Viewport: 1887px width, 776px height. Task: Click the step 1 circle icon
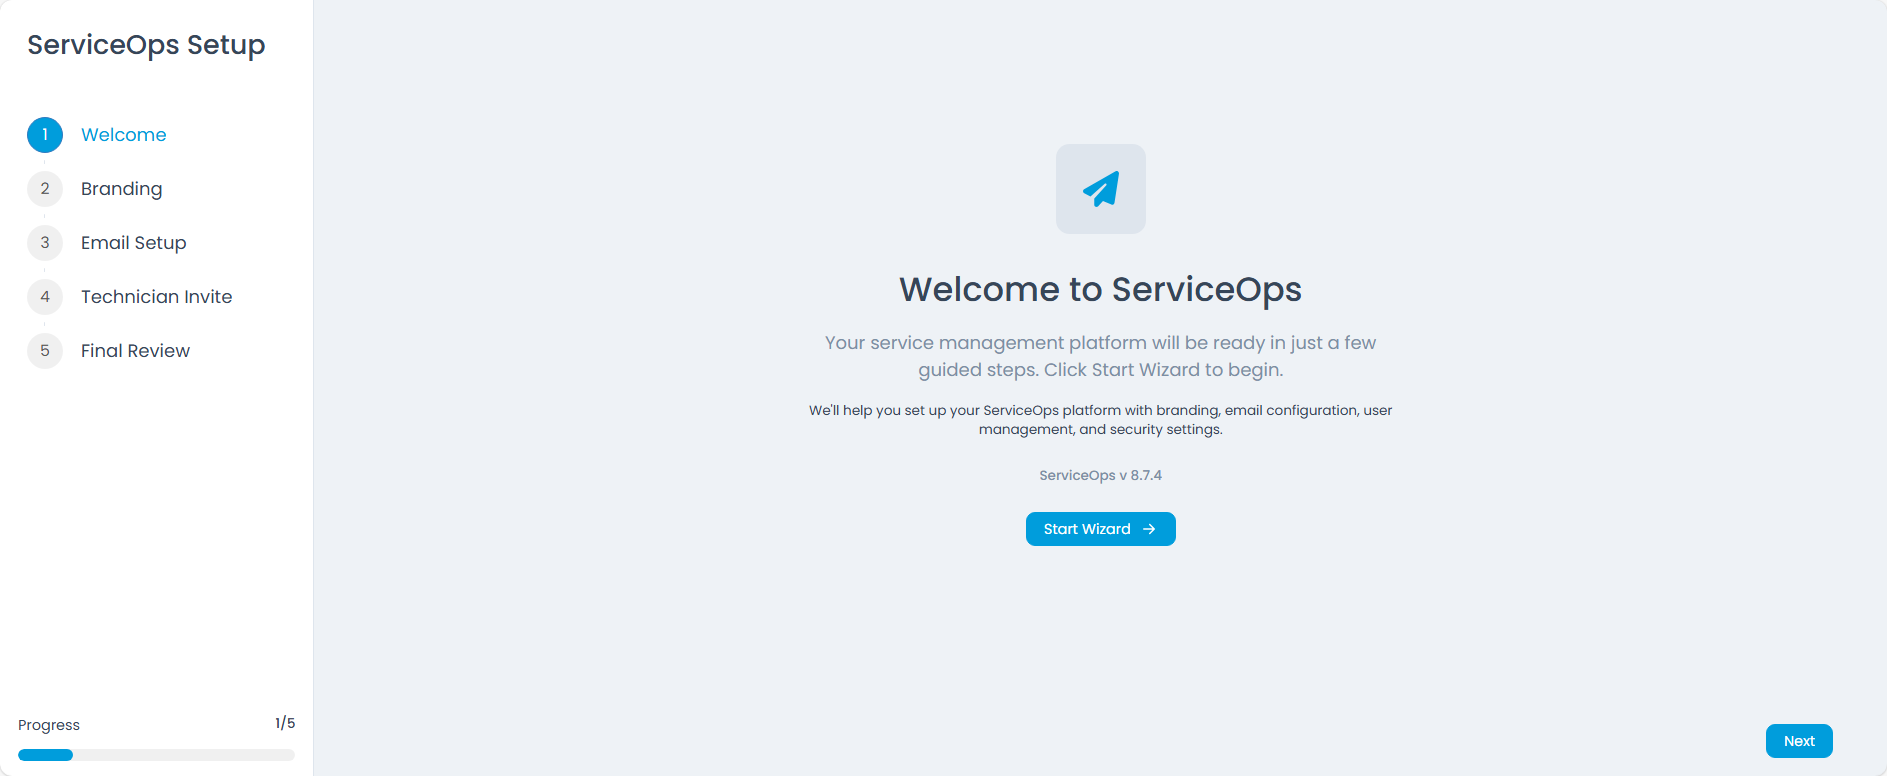[45, 135]
